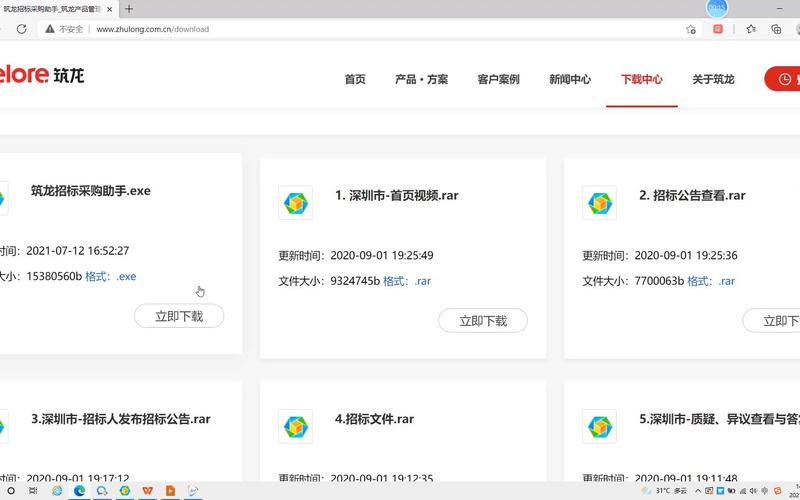Screen dimensions: 800x500
Task: Click the 5.深圳市-质疑 file icon
Action: point(599,427)
